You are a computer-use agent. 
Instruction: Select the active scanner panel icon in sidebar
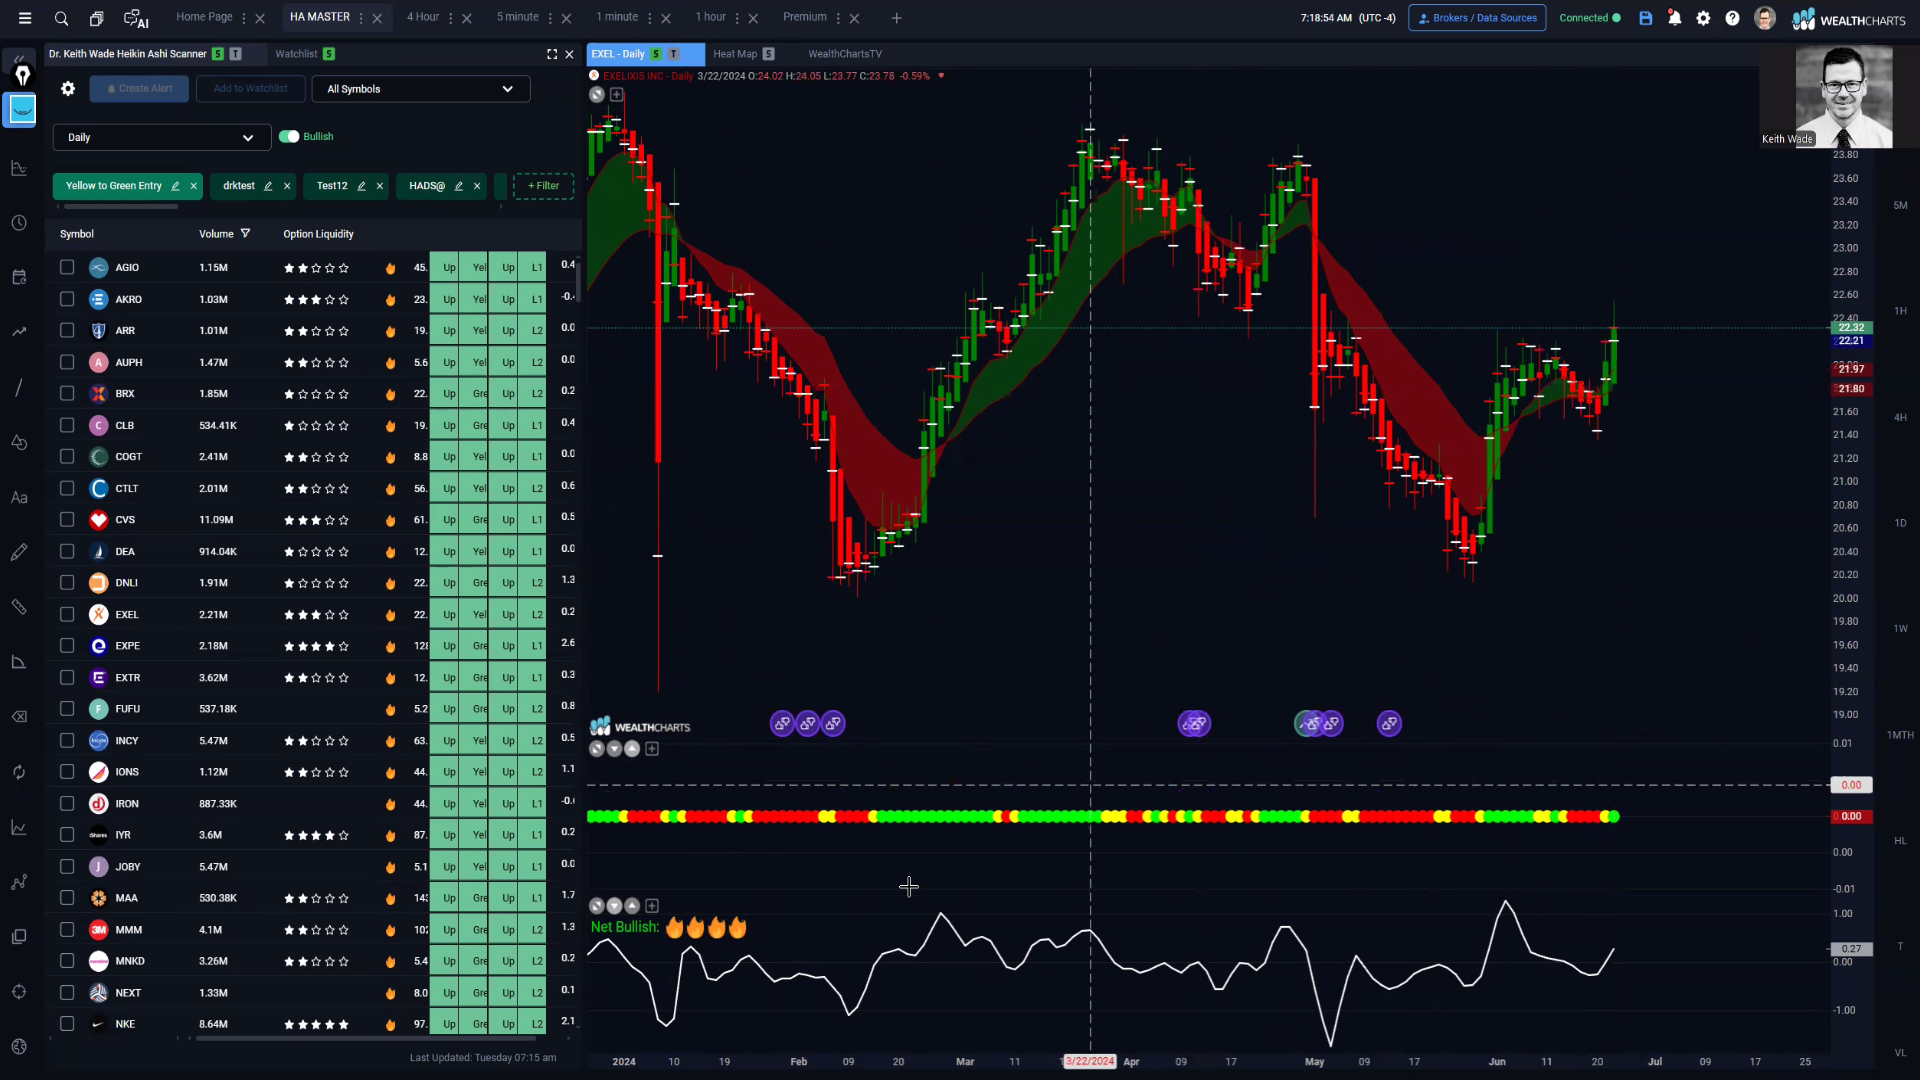click(x=22, y=109)
